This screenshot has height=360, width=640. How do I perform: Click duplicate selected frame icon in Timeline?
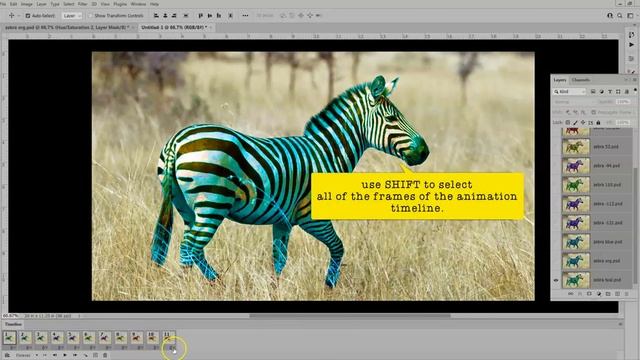[95, 355]
